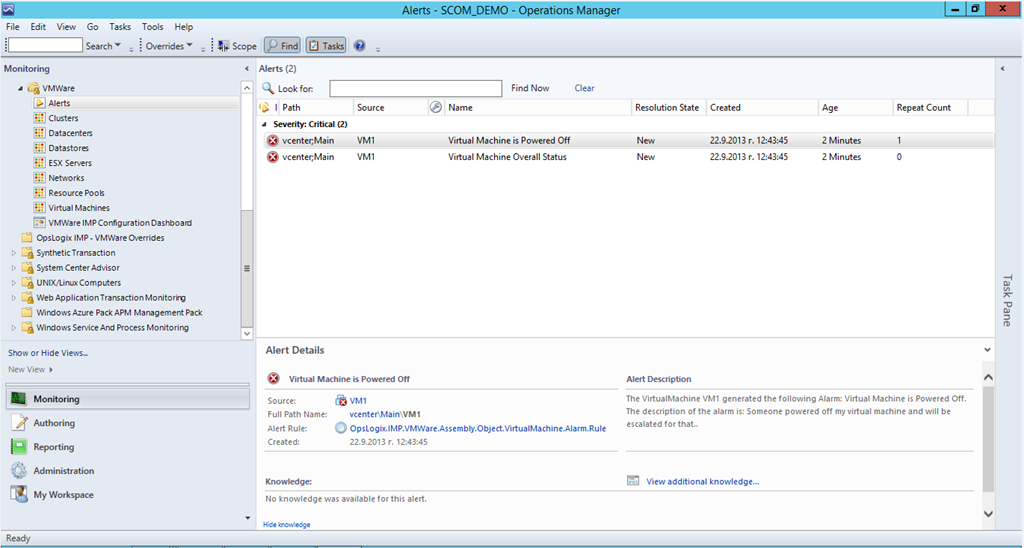Open the ESX Servers view

pyautogui.click(x=69, y=163)
